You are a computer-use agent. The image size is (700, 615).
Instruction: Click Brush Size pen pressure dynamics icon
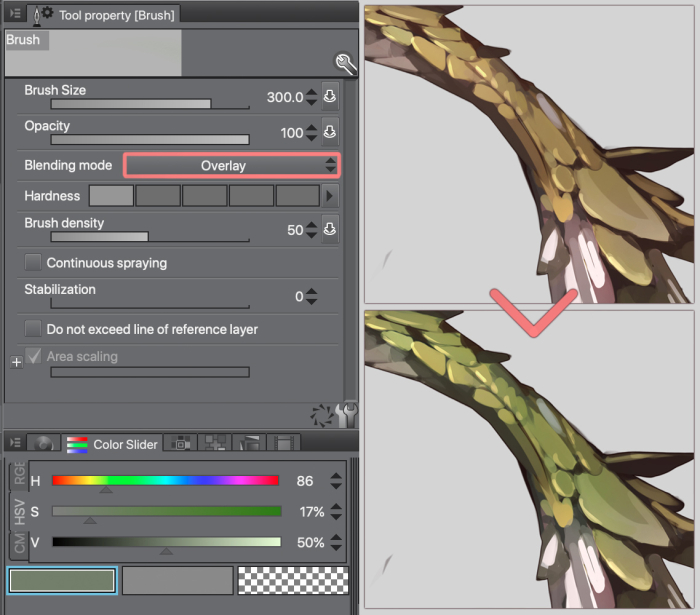pyautogui.click(x=330, y=97)
